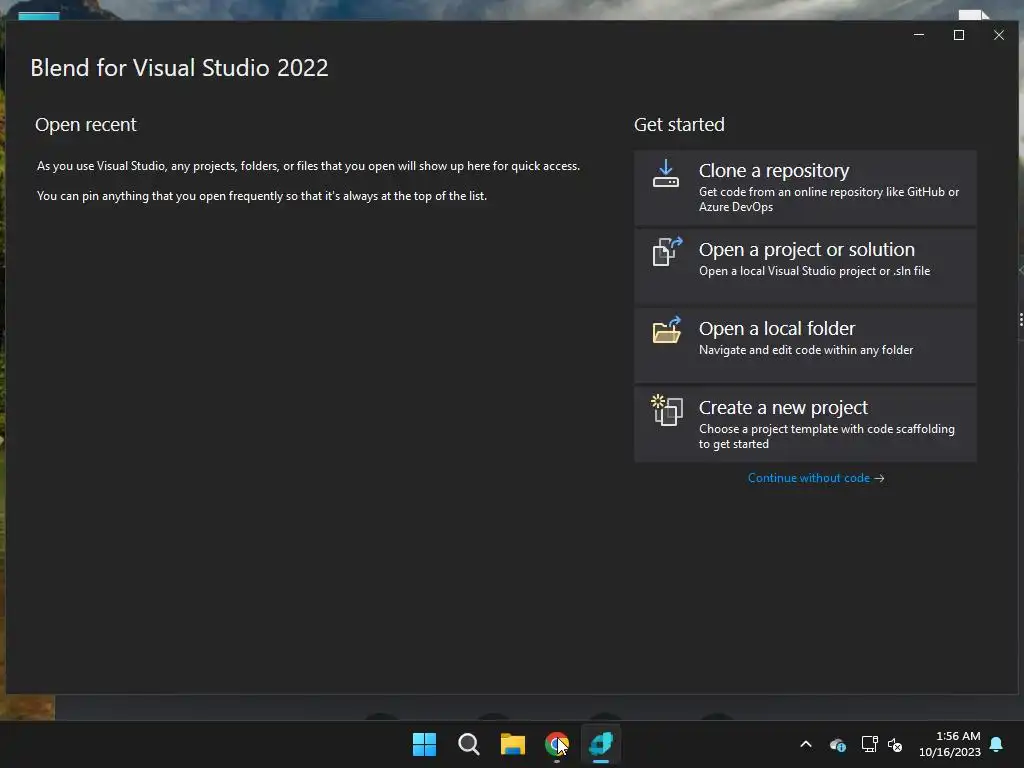Open taskbar Search
The height and width of the screenshot is (768, 1024).
tap(468, 744)
